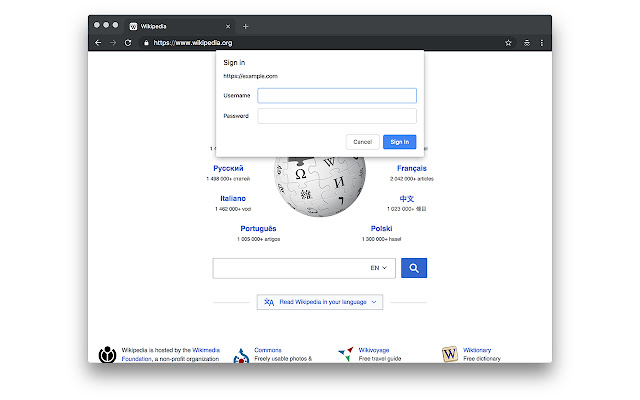Click the https://example.com dialog text
This screenshot has height=400, width=640.
point(251,76)
